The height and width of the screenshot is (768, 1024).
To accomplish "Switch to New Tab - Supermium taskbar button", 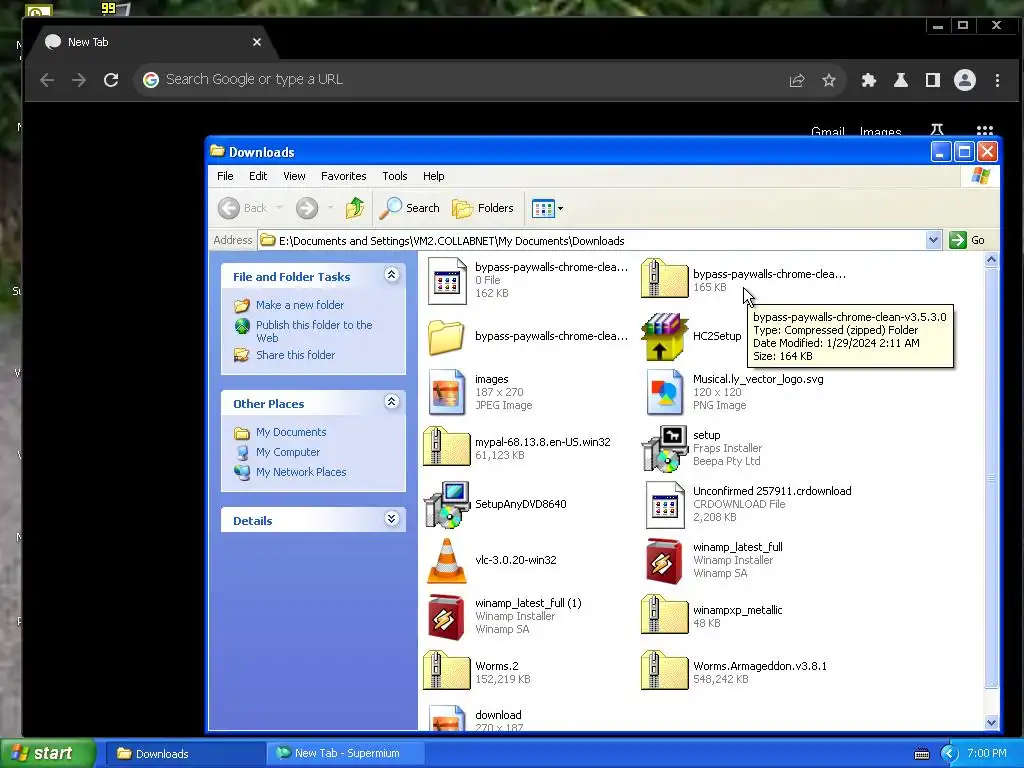I will coord(346,754).
